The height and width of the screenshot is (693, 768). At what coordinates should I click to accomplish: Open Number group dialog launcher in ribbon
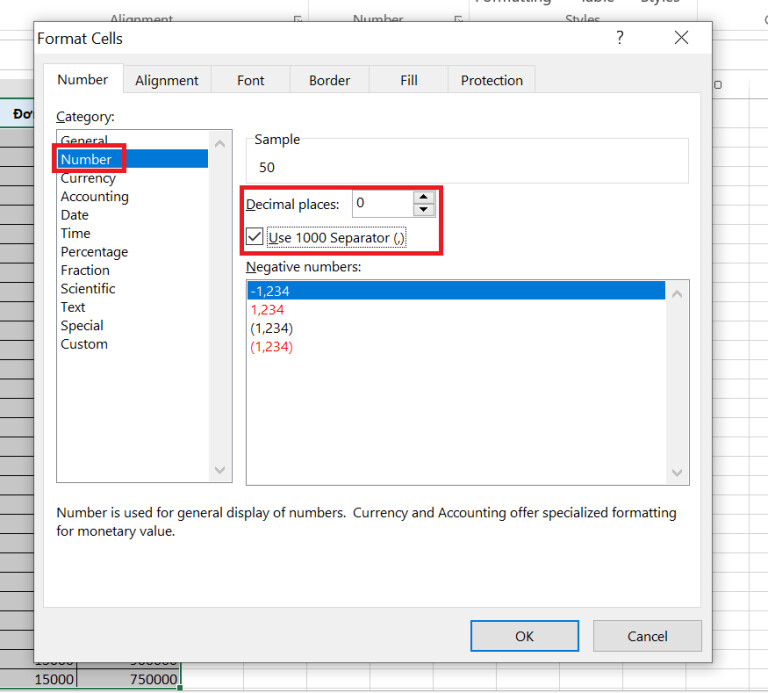point(458,19)
